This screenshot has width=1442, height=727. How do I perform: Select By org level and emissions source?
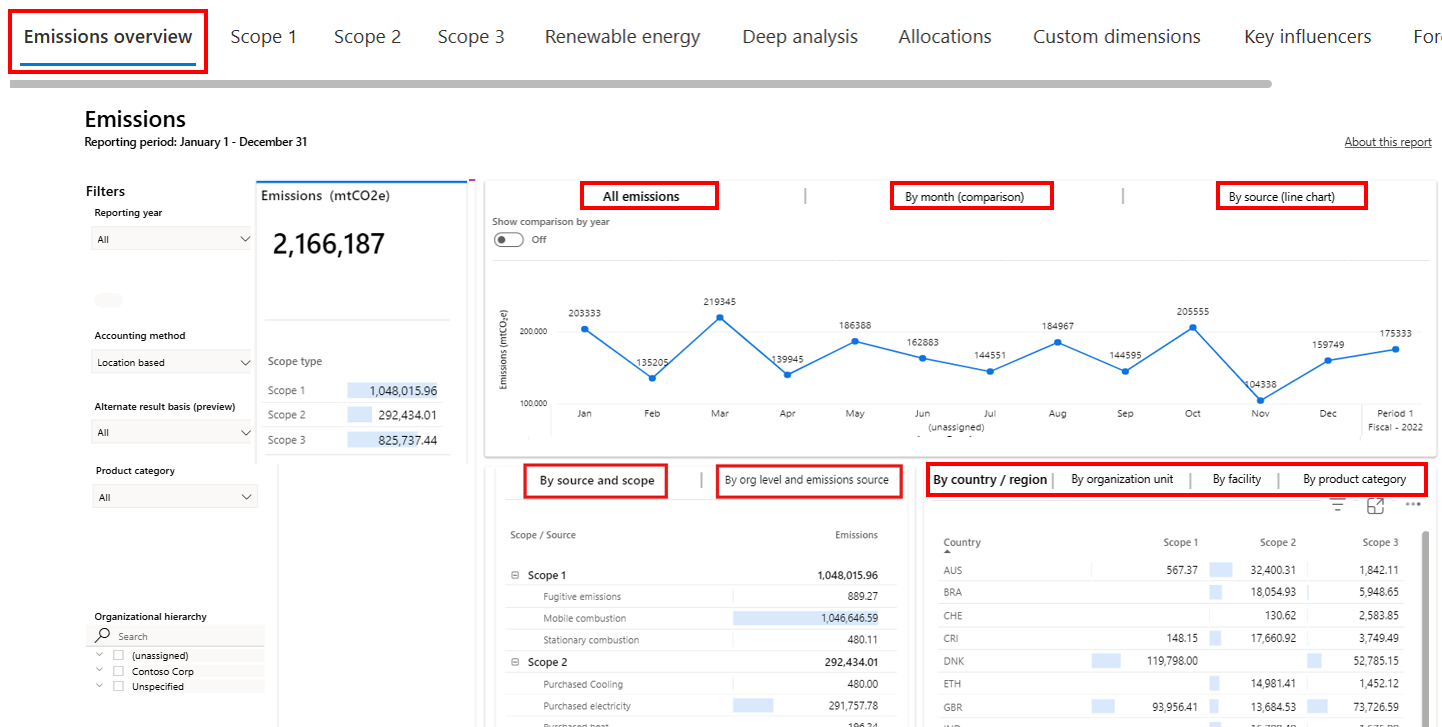tap(806, 480)
